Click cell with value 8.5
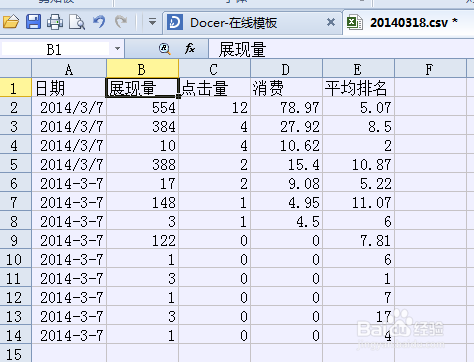The image size is (474, 362). coord(358,126)
